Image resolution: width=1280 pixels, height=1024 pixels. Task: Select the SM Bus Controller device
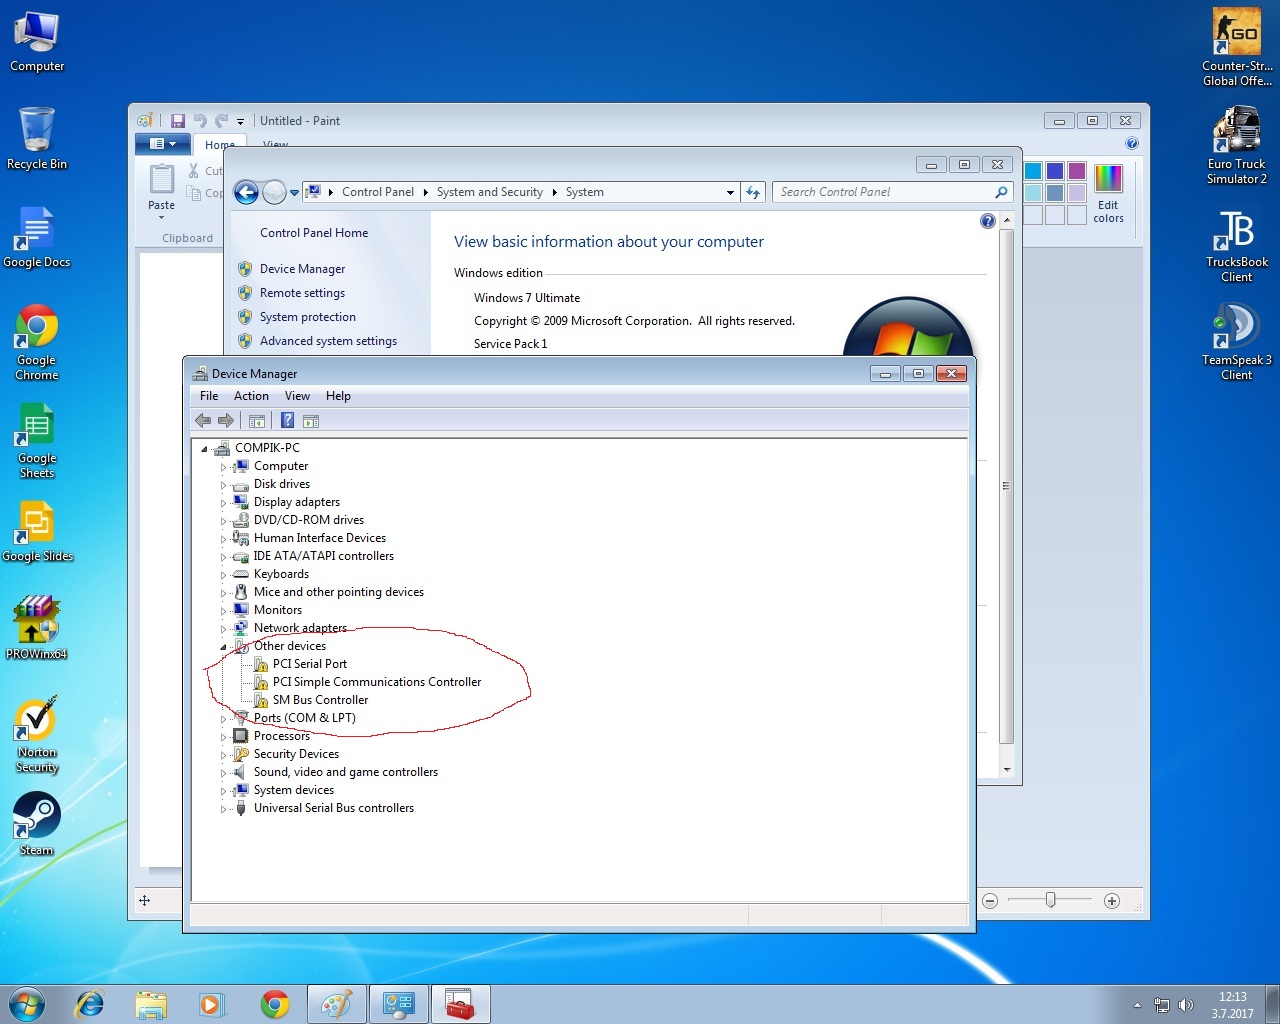point(320,700)
